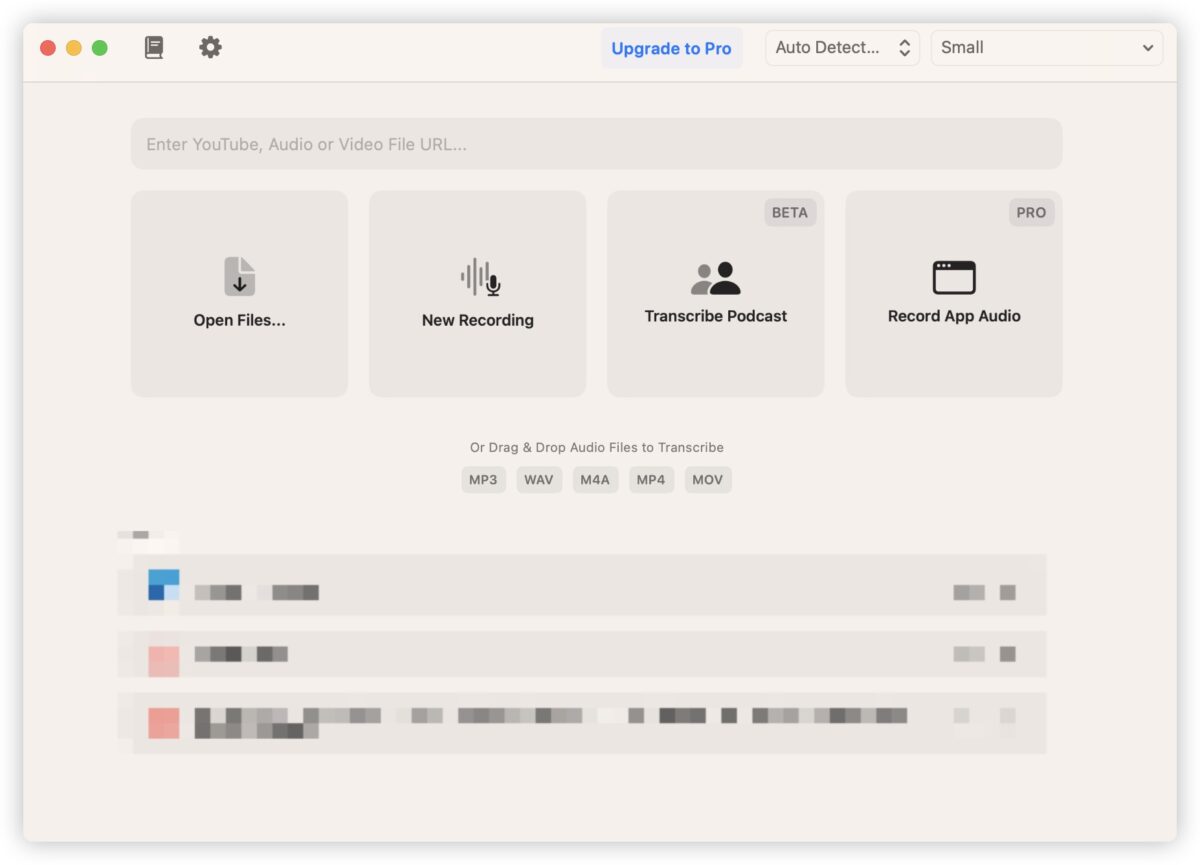
Task: Start a New Recording
Action: (x=477, y=294)
